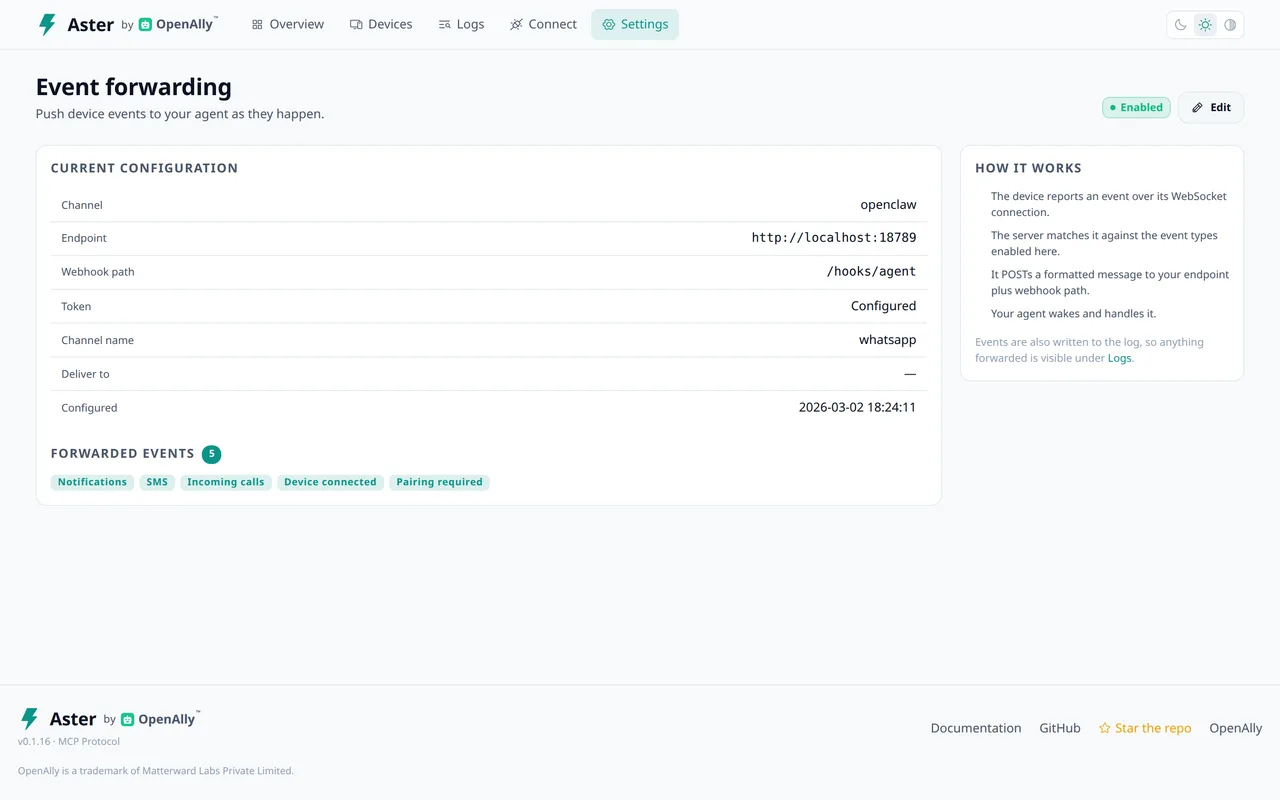Open the Logs tab
Screen dimensions: 1280x800
coord(461,24)
